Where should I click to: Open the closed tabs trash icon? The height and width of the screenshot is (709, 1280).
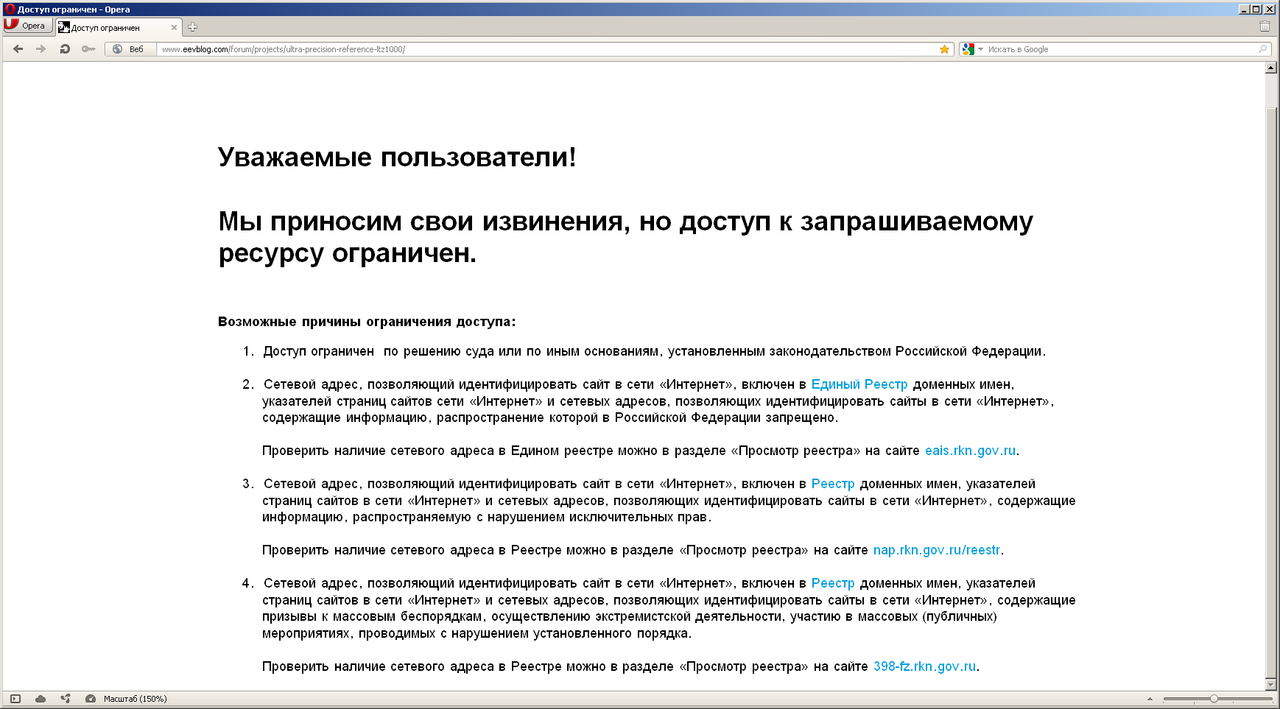[1264, 27]
